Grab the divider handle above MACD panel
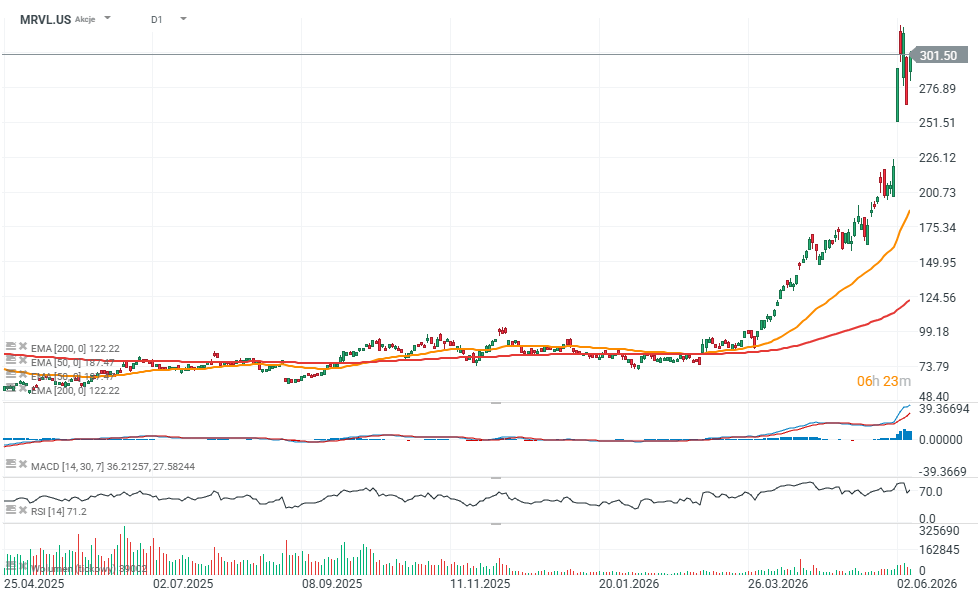The height and width of the screenshot is (600, 980). (496, 403)
